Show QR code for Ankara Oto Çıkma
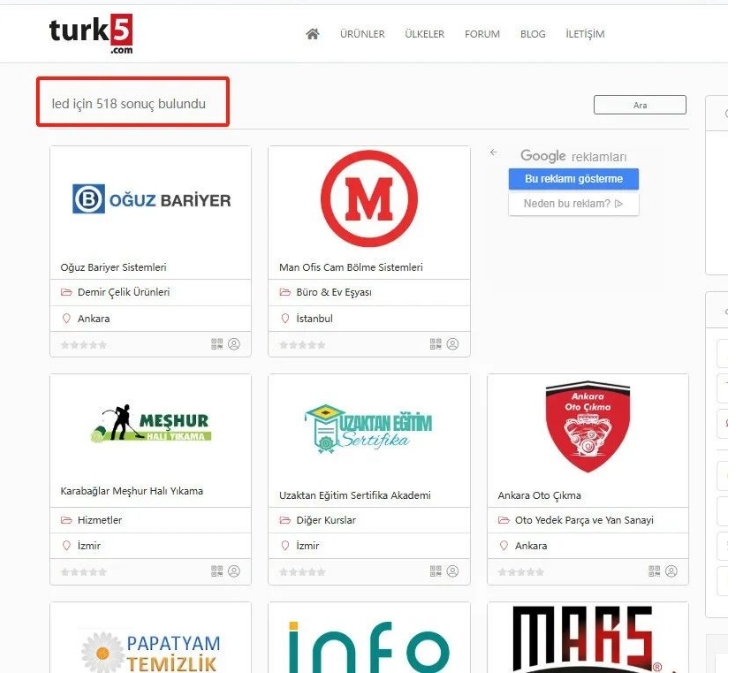This screenshot has width=742, height=673. click(x=654, y=571)
